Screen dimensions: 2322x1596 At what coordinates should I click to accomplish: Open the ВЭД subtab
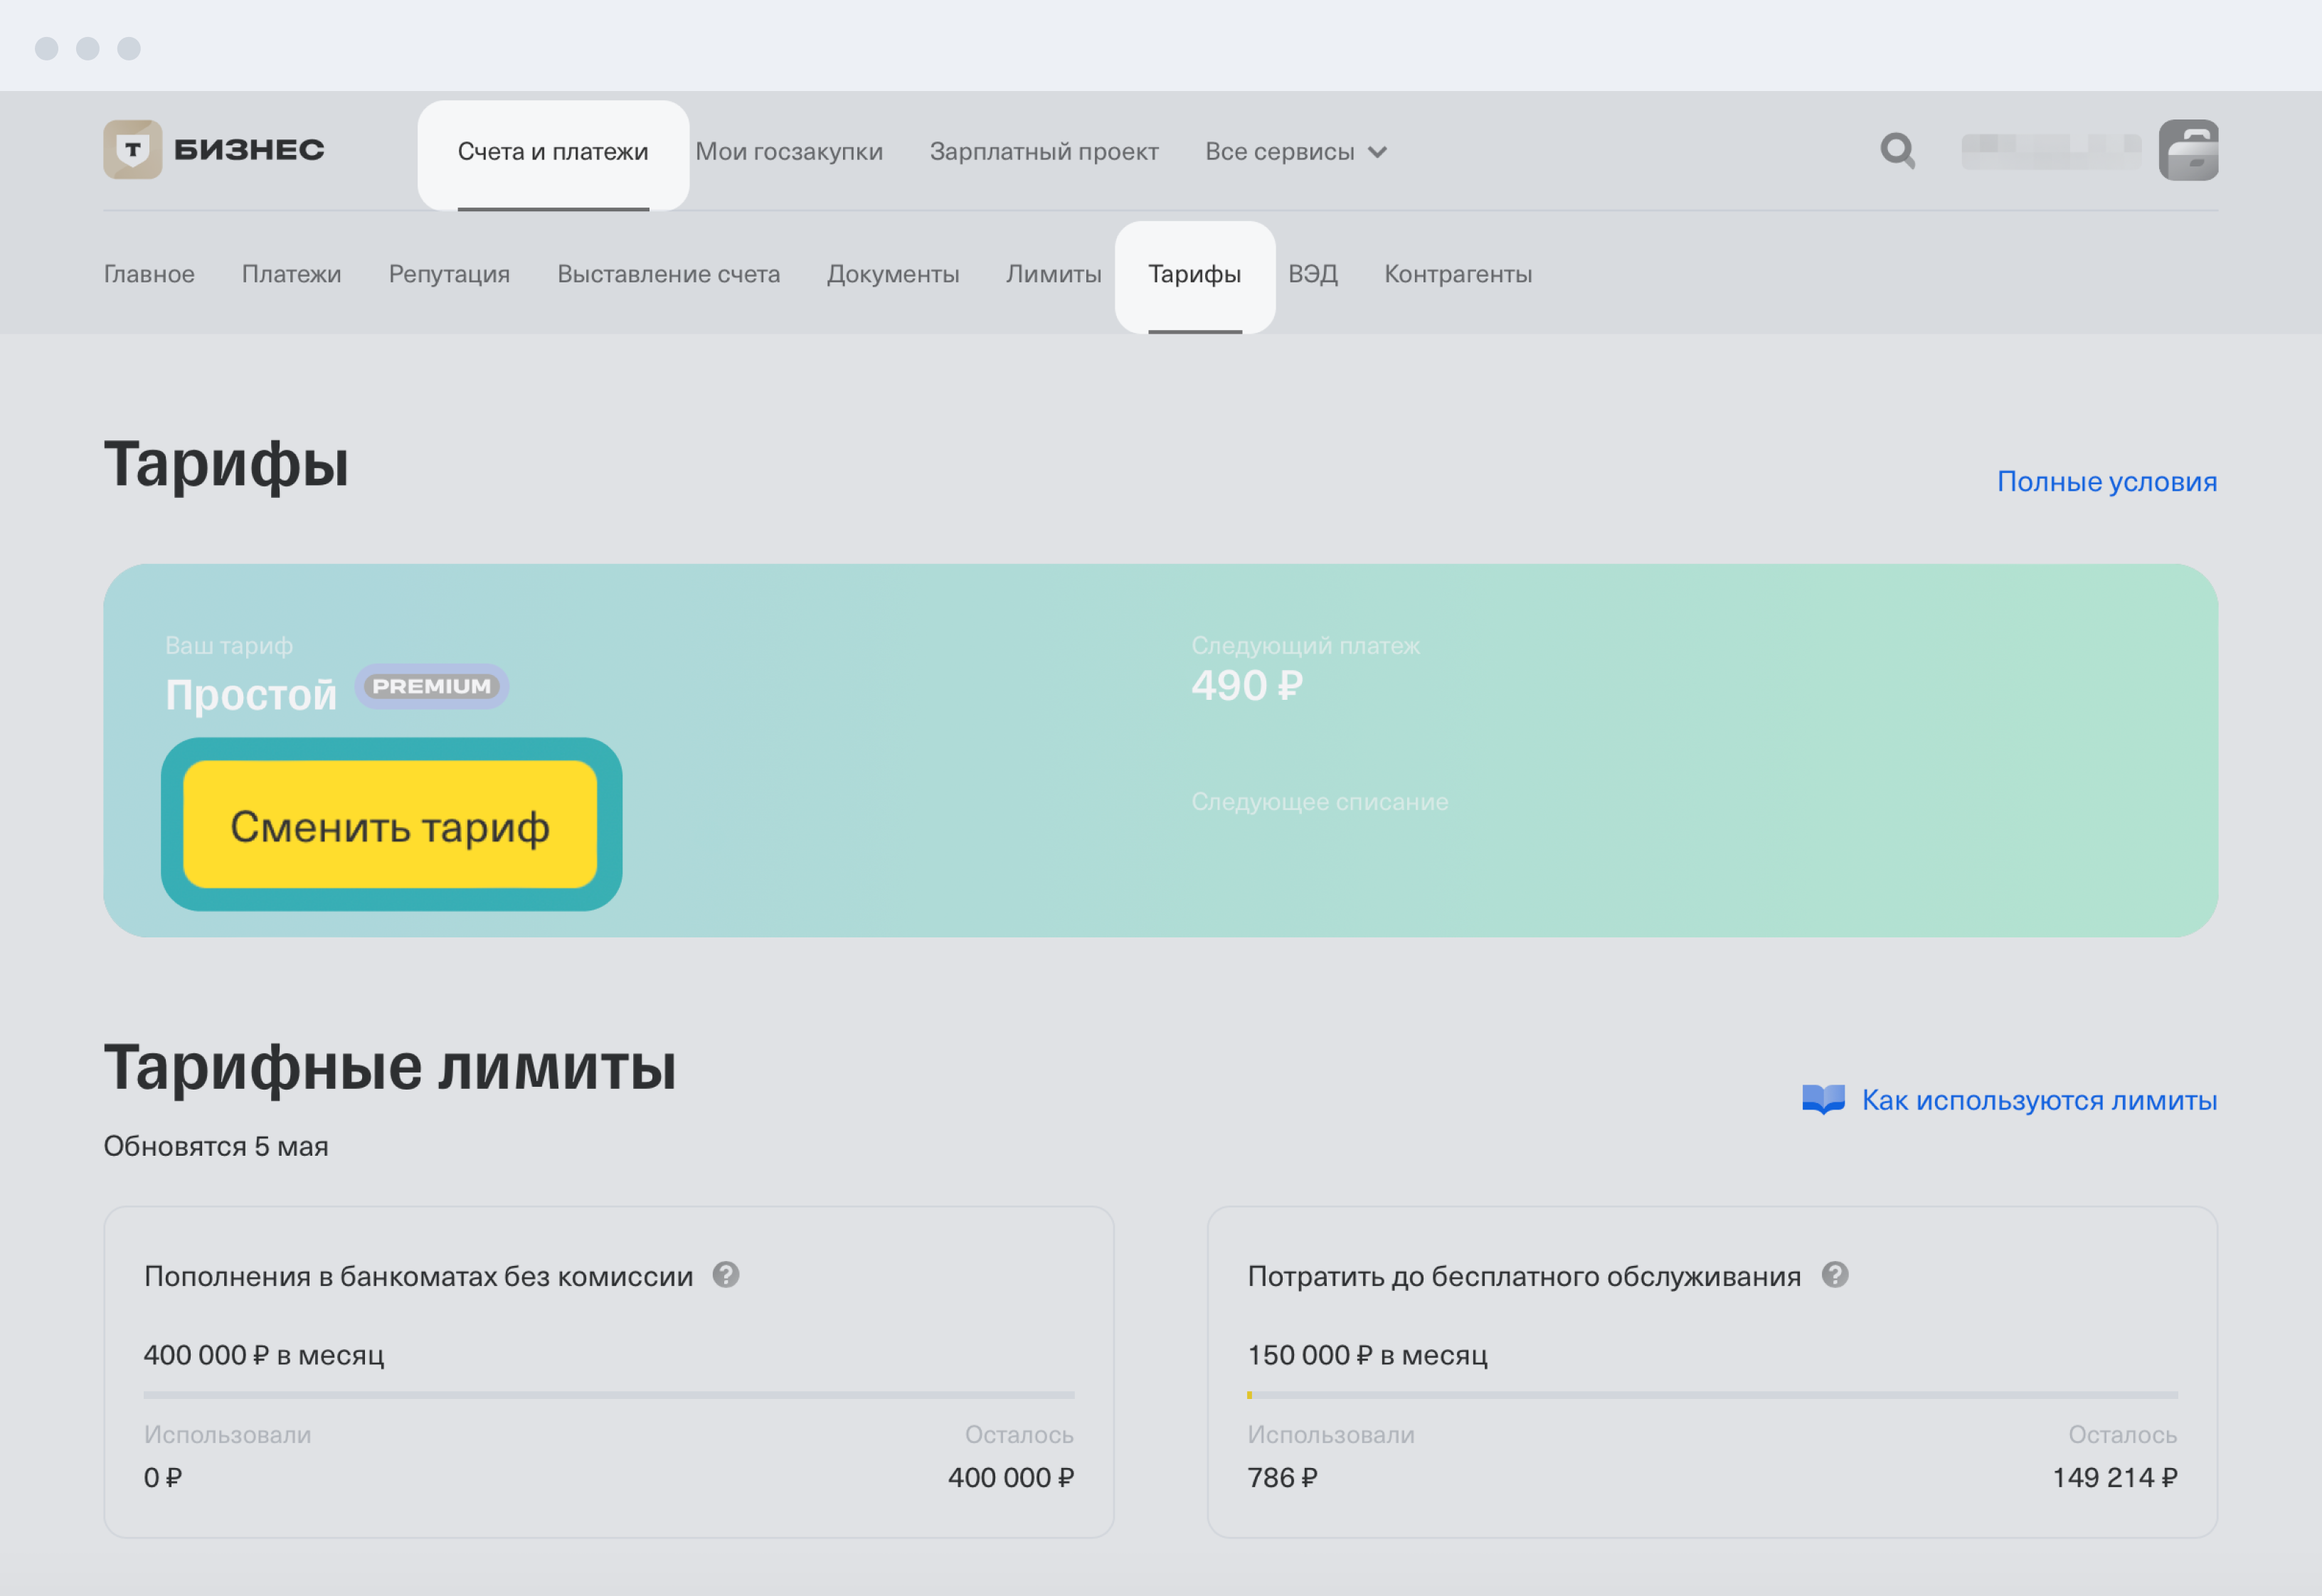[x=1312, y=274]
